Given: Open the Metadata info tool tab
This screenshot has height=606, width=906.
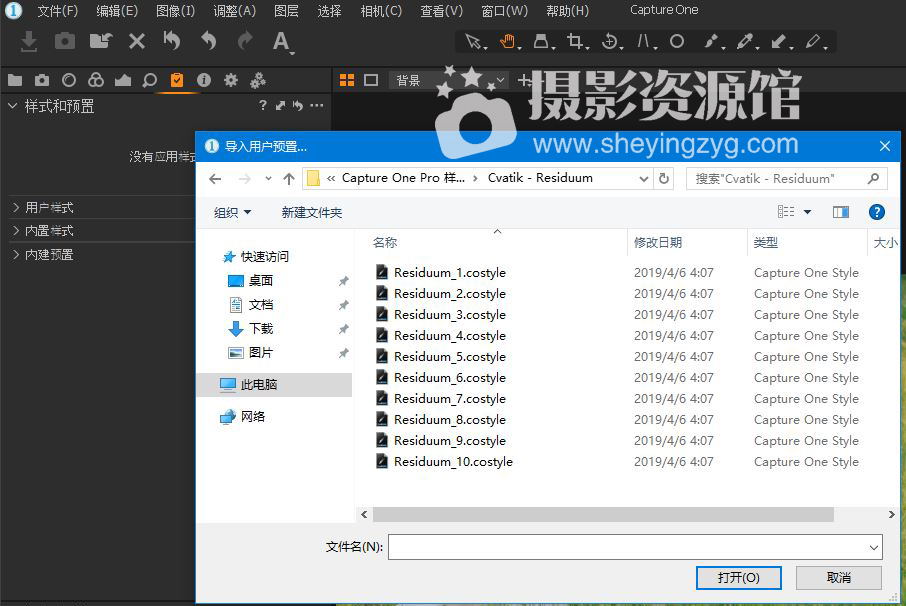Looking at the screenshot, I should [x=203, y=80].
